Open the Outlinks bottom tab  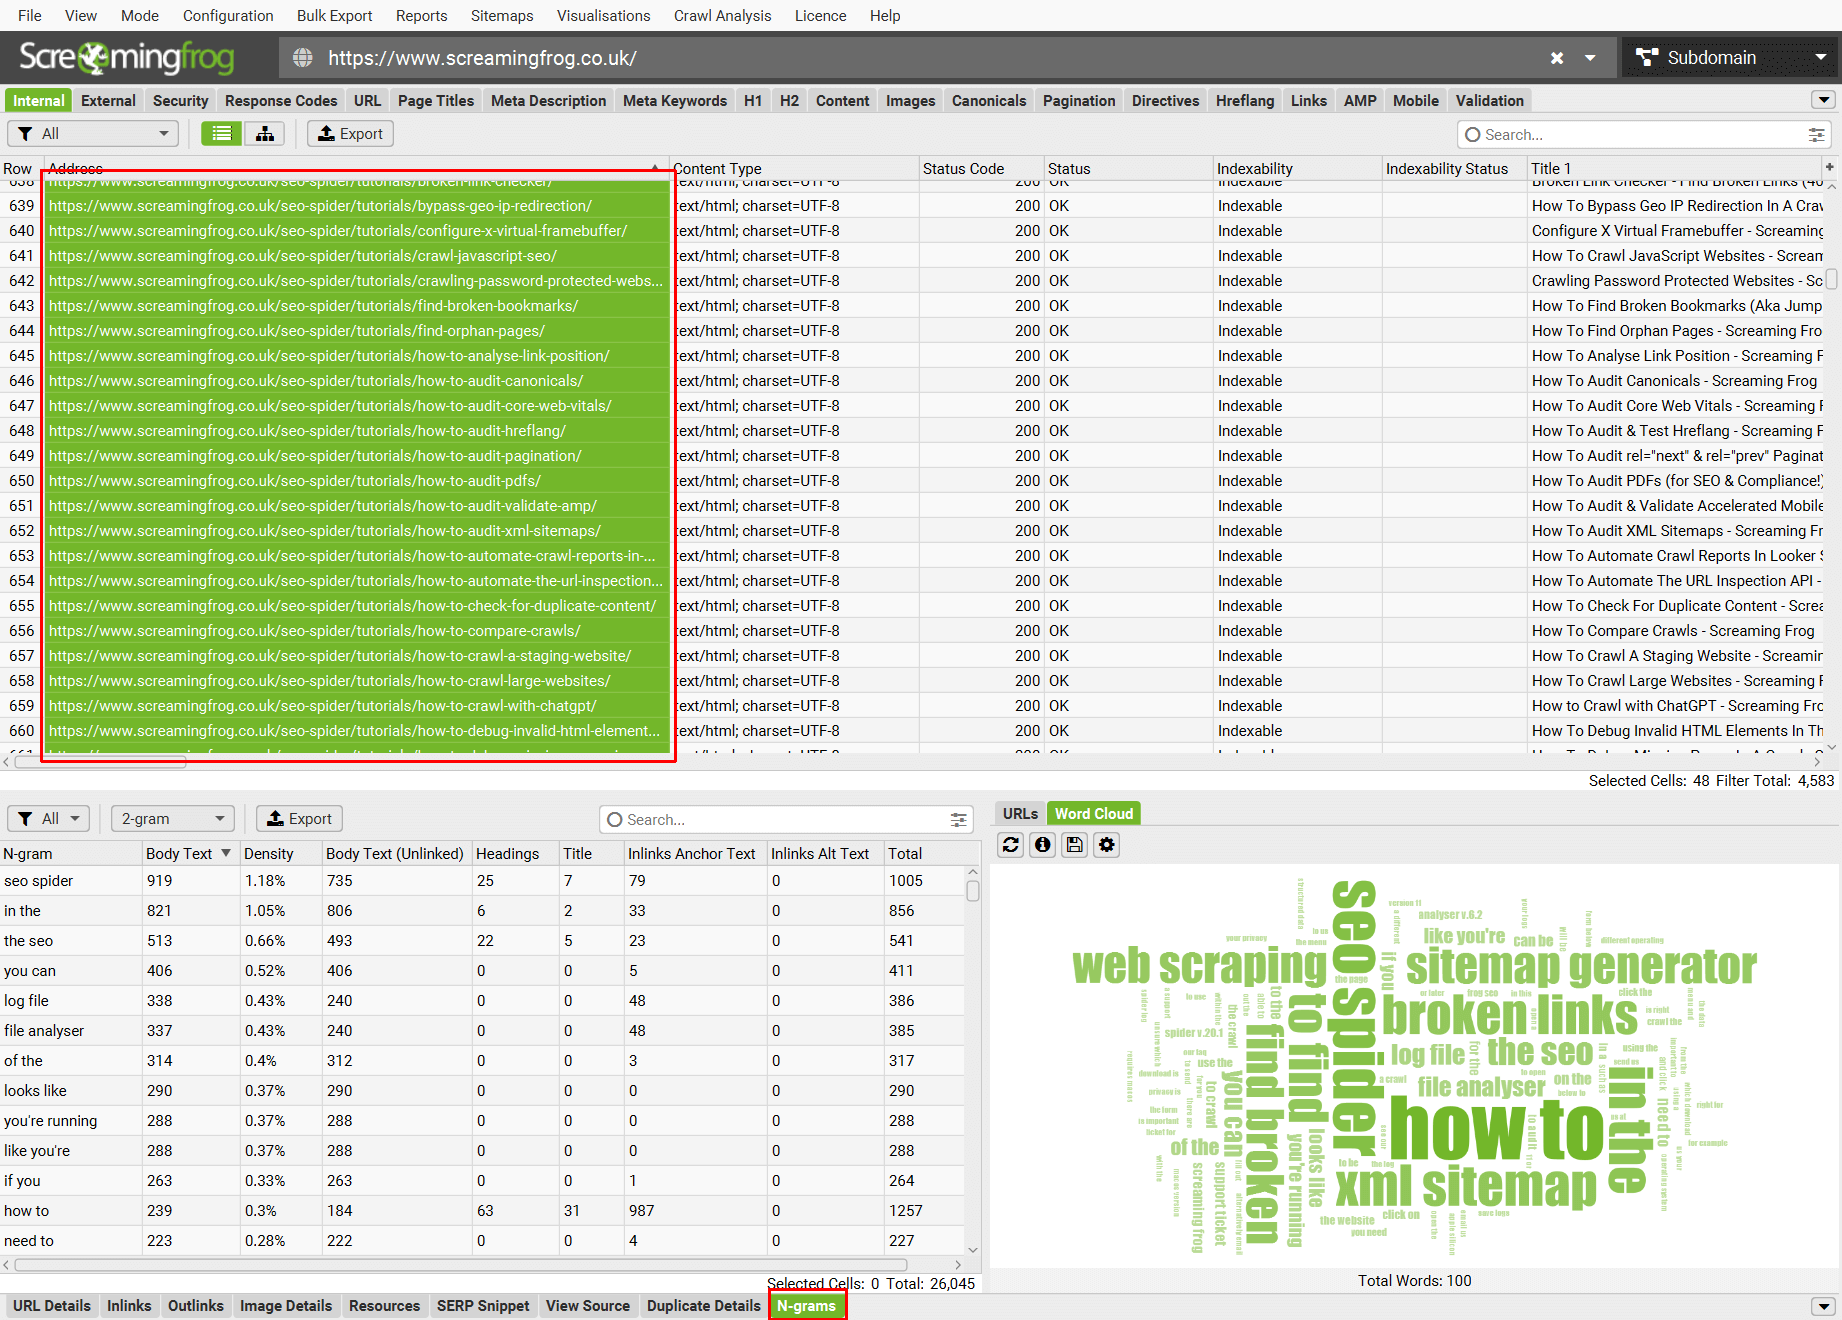coord(196,1306)
